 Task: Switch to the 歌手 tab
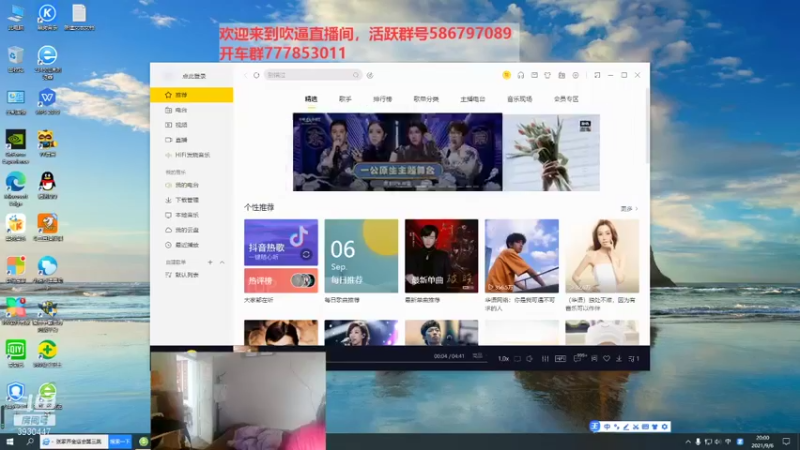345,99
